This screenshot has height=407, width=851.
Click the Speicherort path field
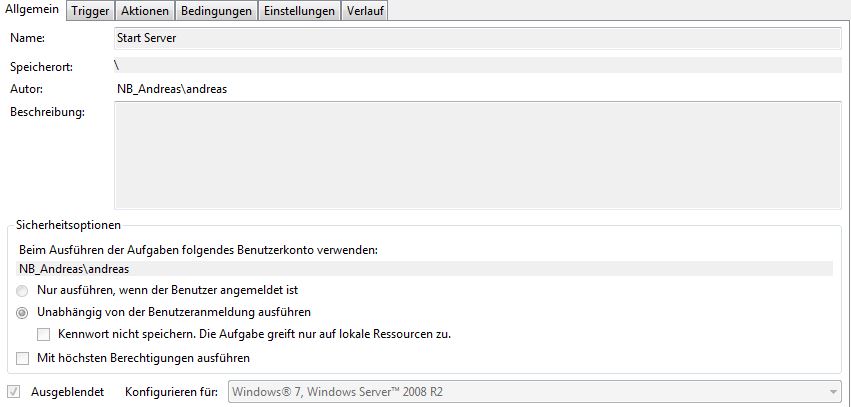coord(478,65)
